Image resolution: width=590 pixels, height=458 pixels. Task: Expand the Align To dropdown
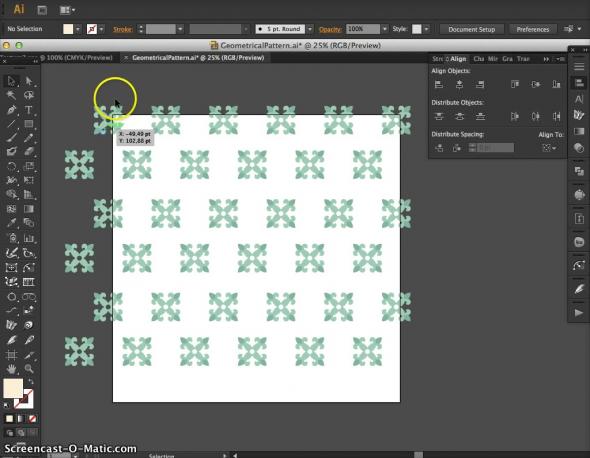coord(549,148)
